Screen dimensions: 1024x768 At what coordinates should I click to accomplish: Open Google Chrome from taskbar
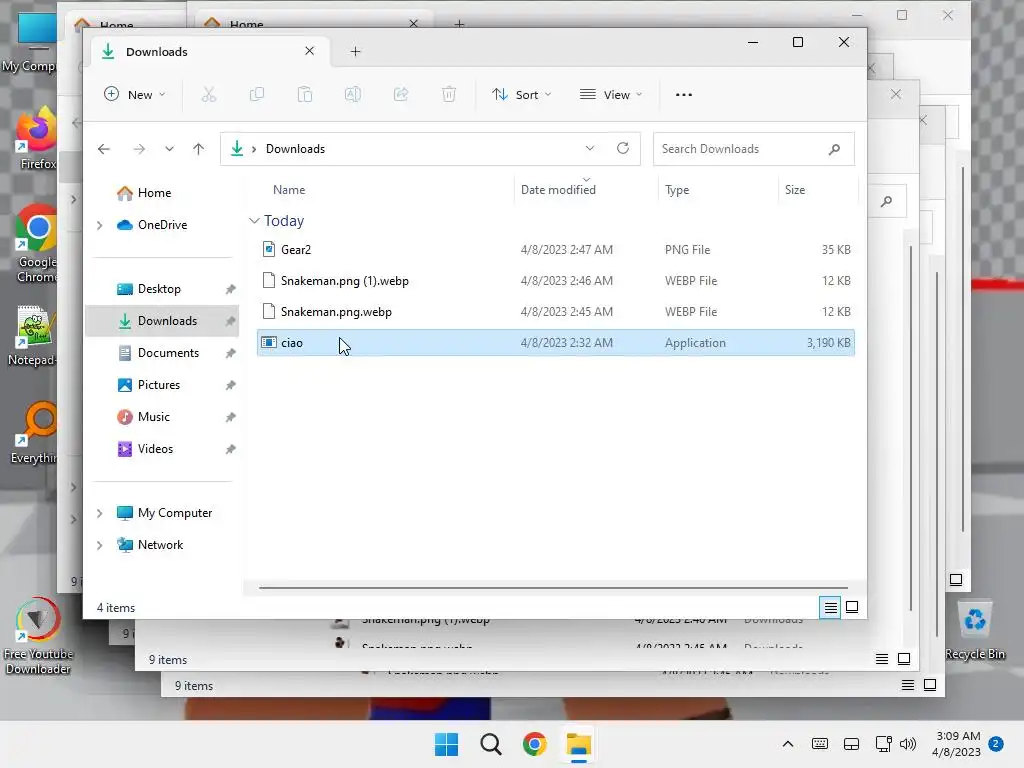point(534,744)
